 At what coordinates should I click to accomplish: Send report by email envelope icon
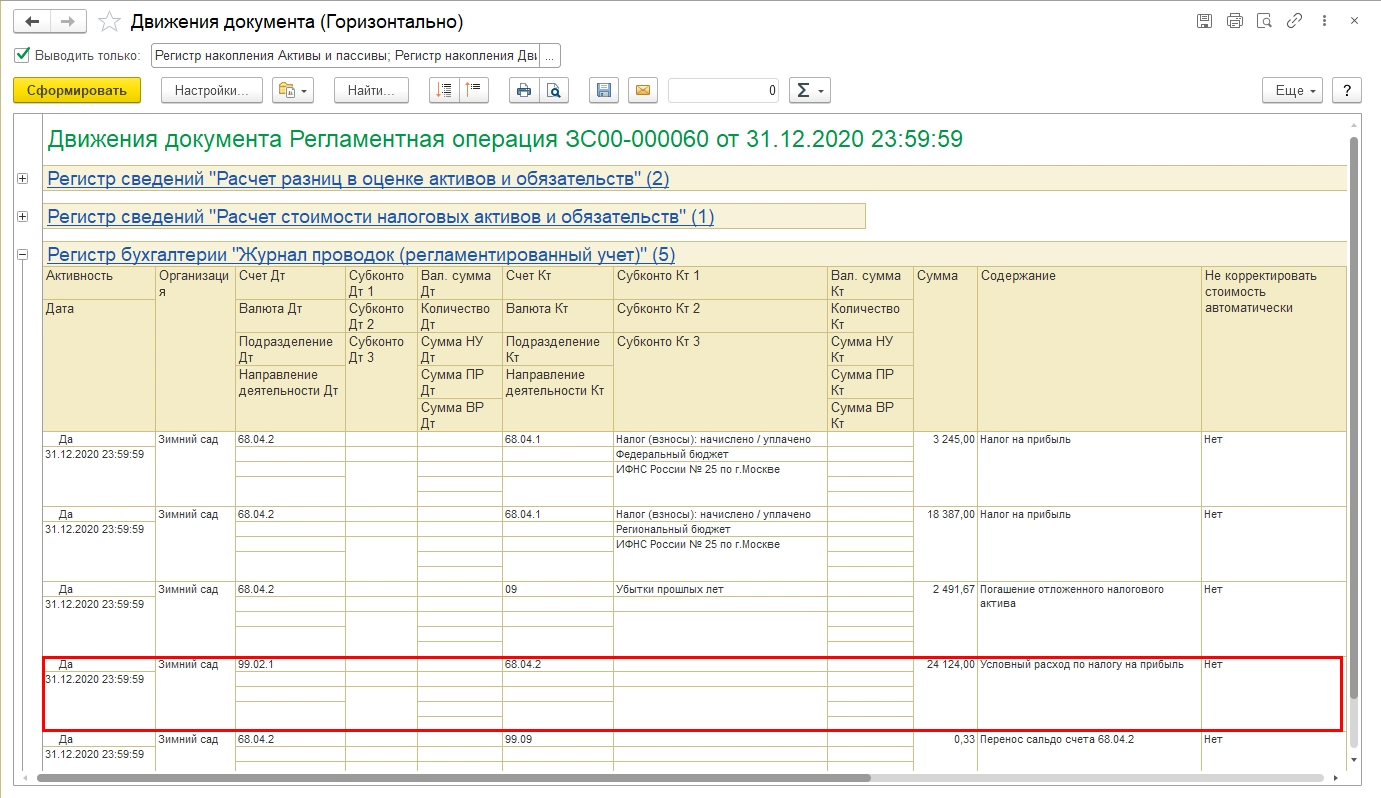click(643, 91)
